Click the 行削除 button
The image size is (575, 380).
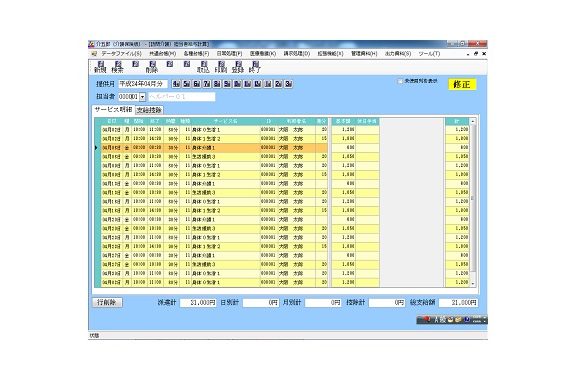click(107, 303)
